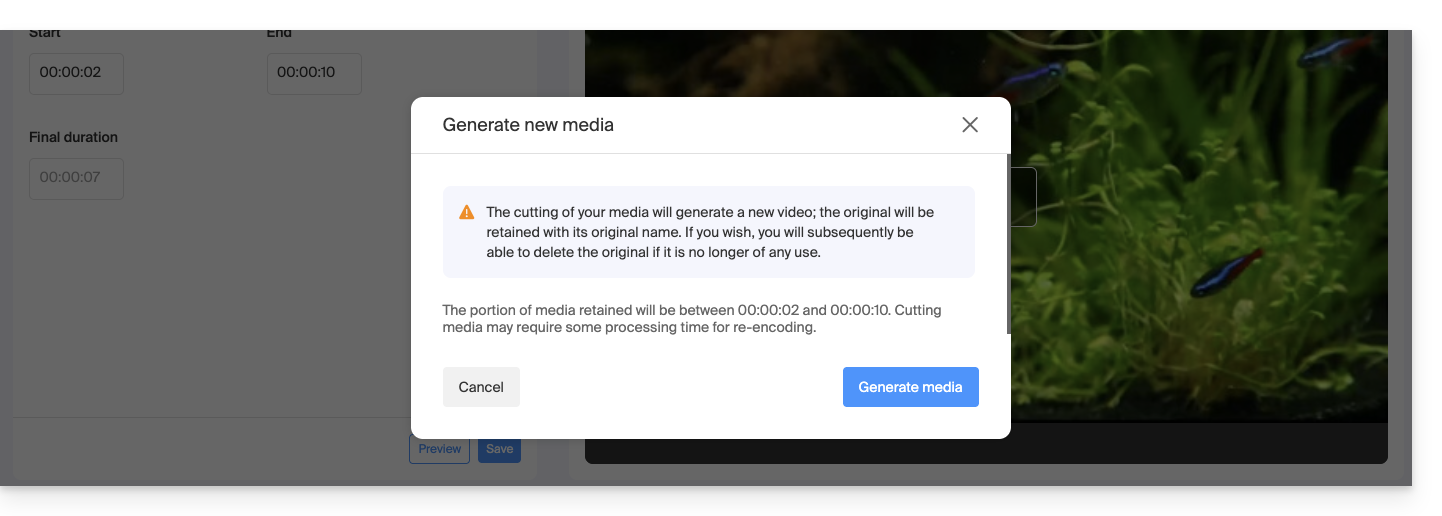Select the End time input field
1442x516 pixels.
[314, 73]
